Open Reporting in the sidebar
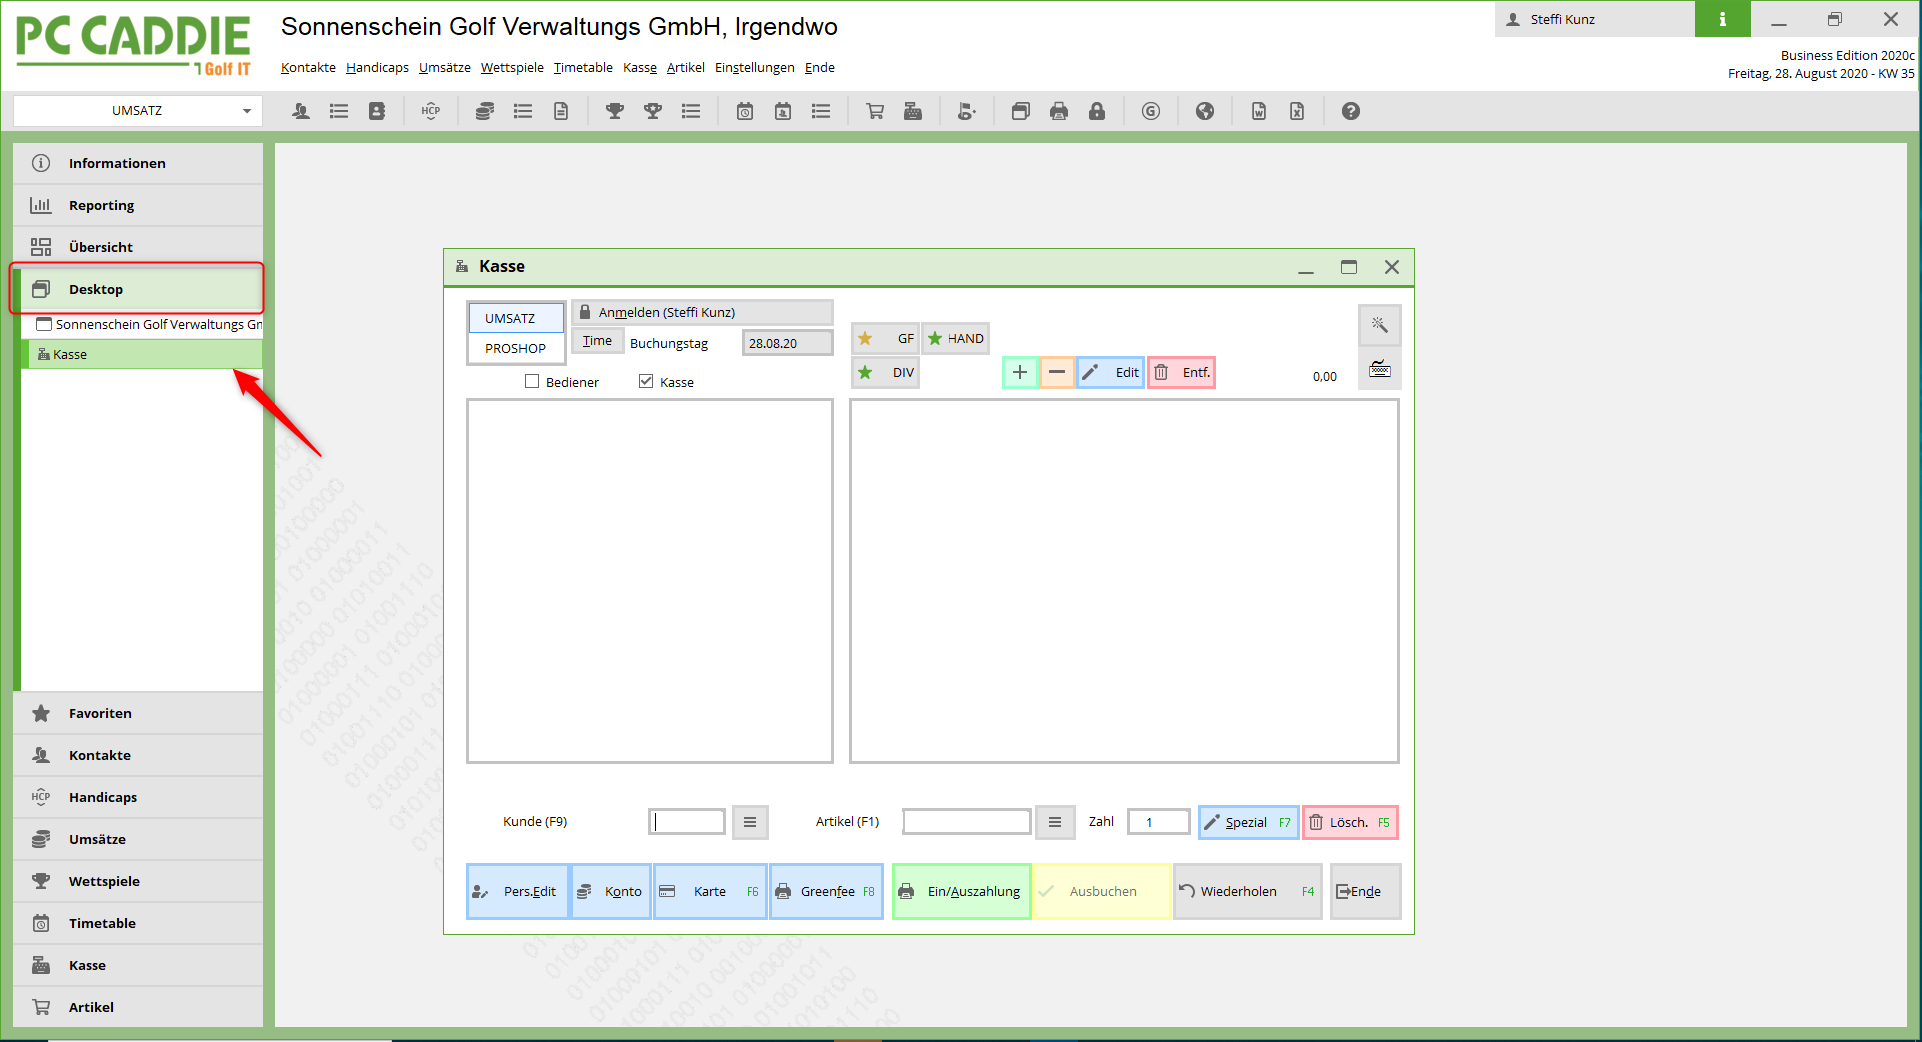Viewport: 1922px width, 1042px height. coord(138,205)
